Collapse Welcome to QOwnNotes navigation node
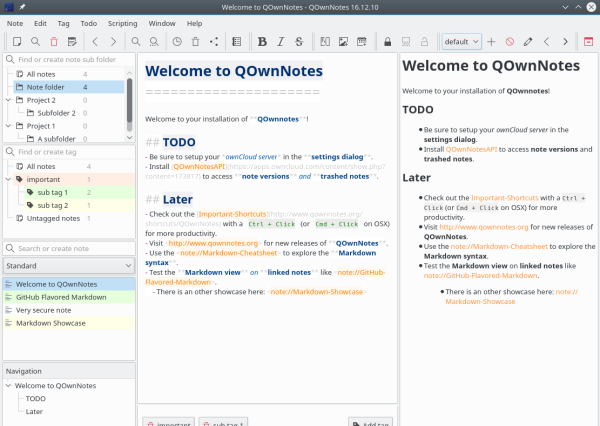The height and width of the screenshot is (426, 600). tap(8, 385)
